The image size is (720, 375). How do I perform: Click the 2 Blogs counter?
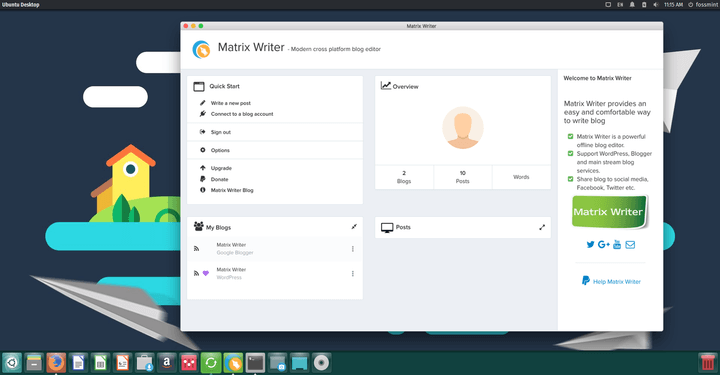point(404,177)
